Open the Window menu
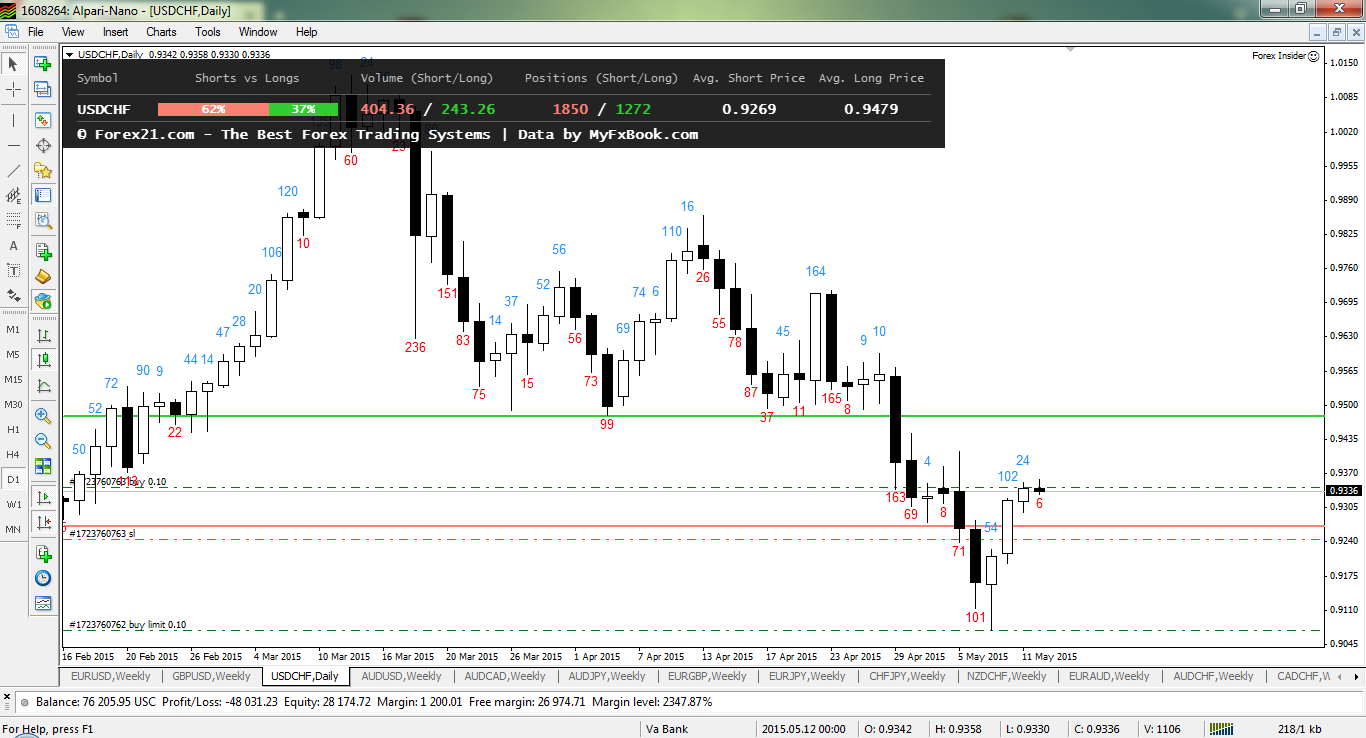 tap(258, 32)
